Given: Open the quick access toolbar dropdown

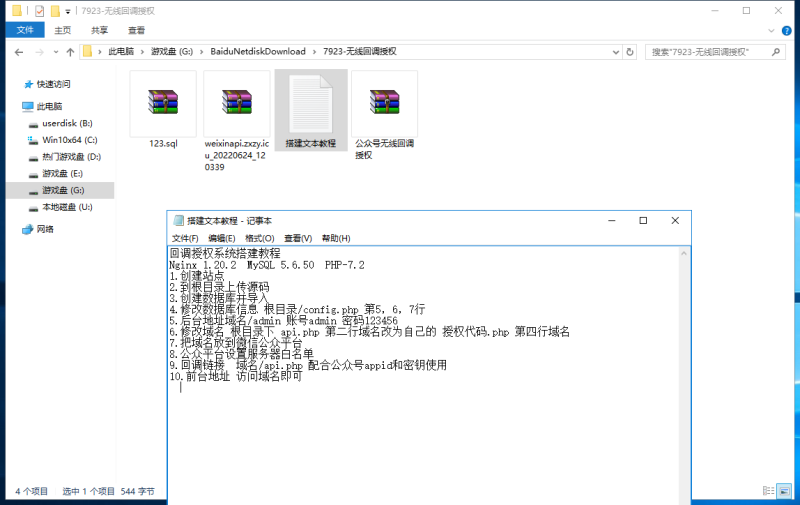Looking at the screenshot, I should [67, 11].
